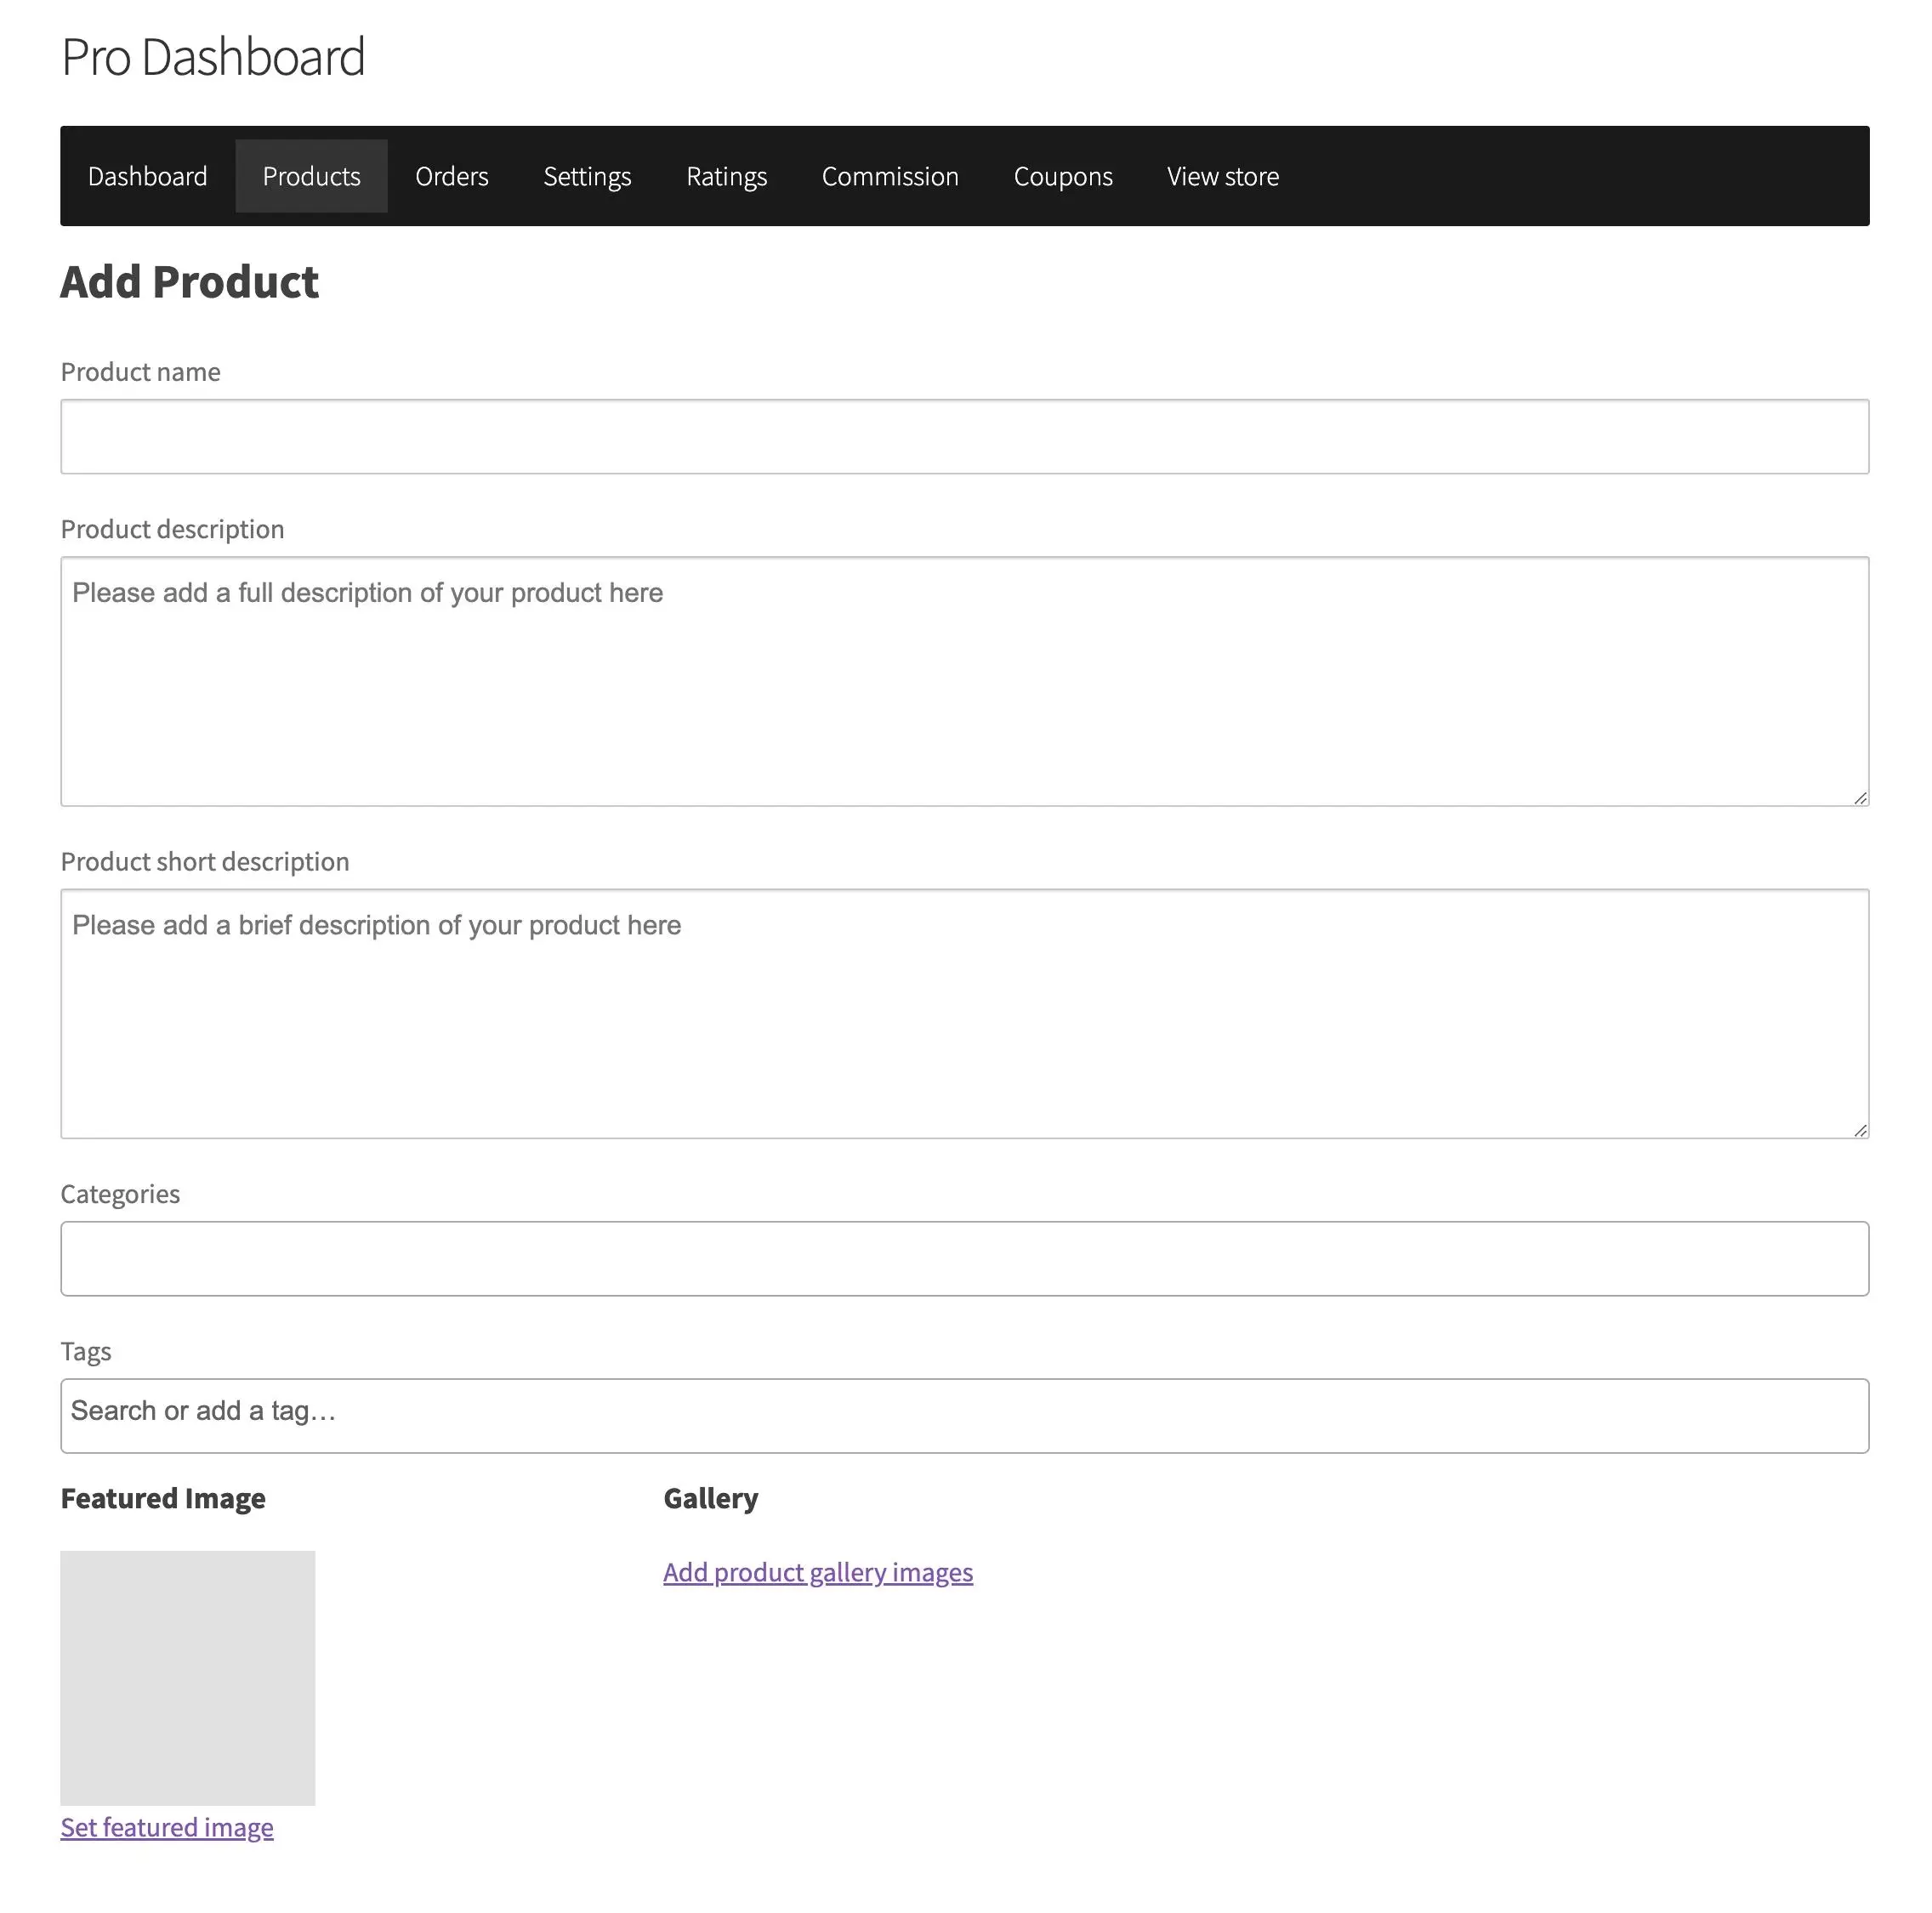Click Add product gallery images link

point(818,1573)
